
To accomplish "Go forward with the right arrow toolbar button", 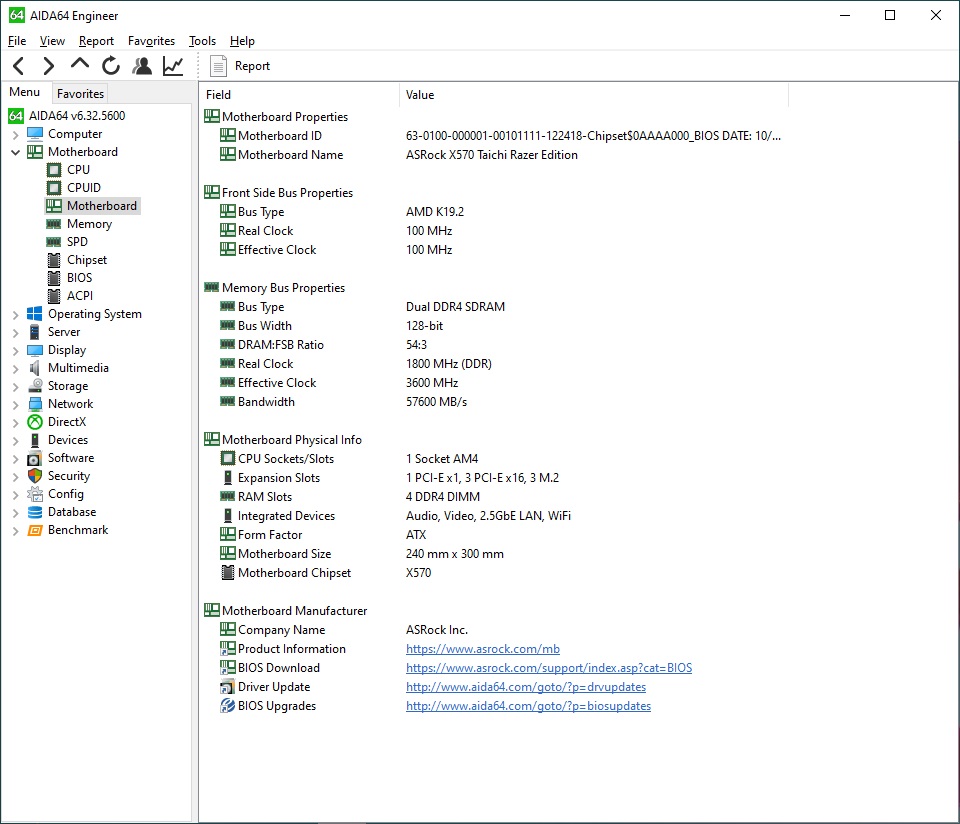I will coord(49,66).
